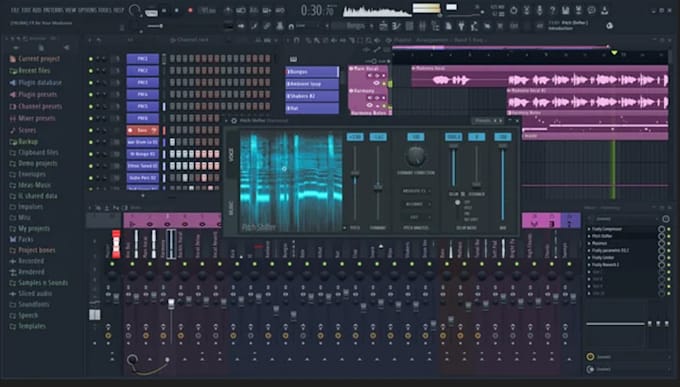Select the Ambient loop pattern
The width and height of the screenshot is (680, 387).
(312, 84)
